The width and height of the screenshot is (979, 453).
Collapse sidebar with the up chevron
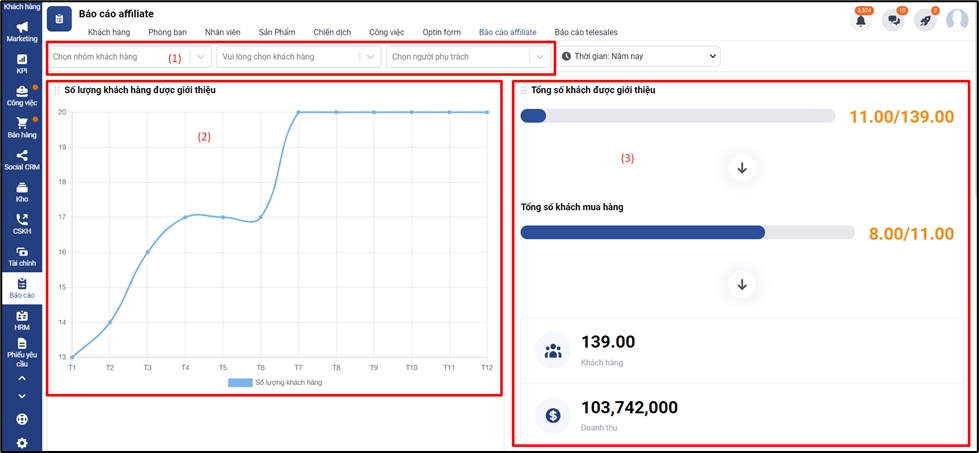click(22, 379)
